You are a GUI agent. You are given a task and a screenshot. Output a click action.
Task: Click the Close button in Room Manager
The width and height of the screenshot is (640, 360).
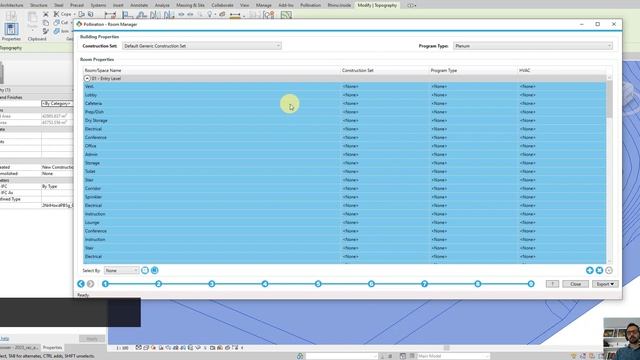point(576,284)
